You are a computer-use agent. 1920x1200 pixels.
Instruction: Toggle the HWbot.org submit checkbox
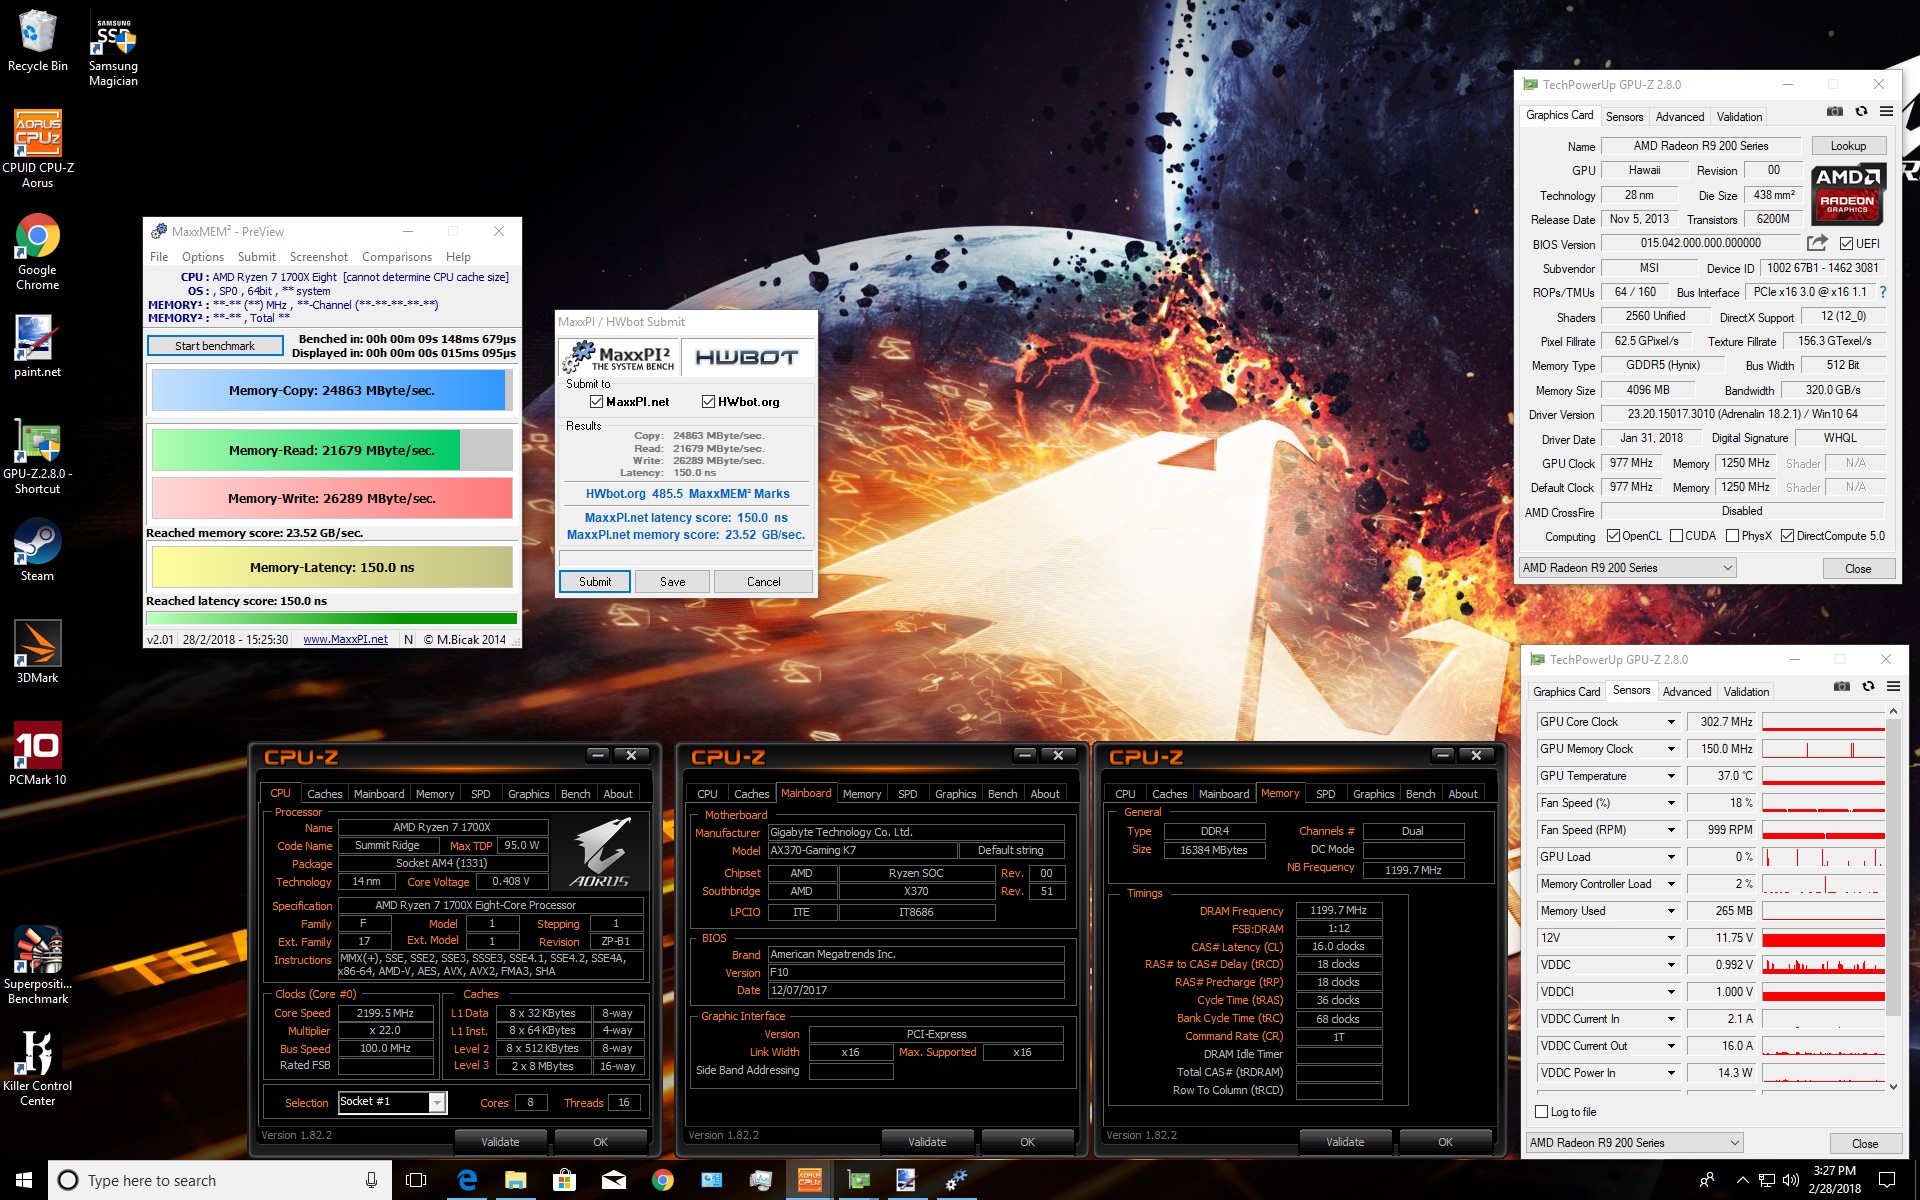click(709, 402)
